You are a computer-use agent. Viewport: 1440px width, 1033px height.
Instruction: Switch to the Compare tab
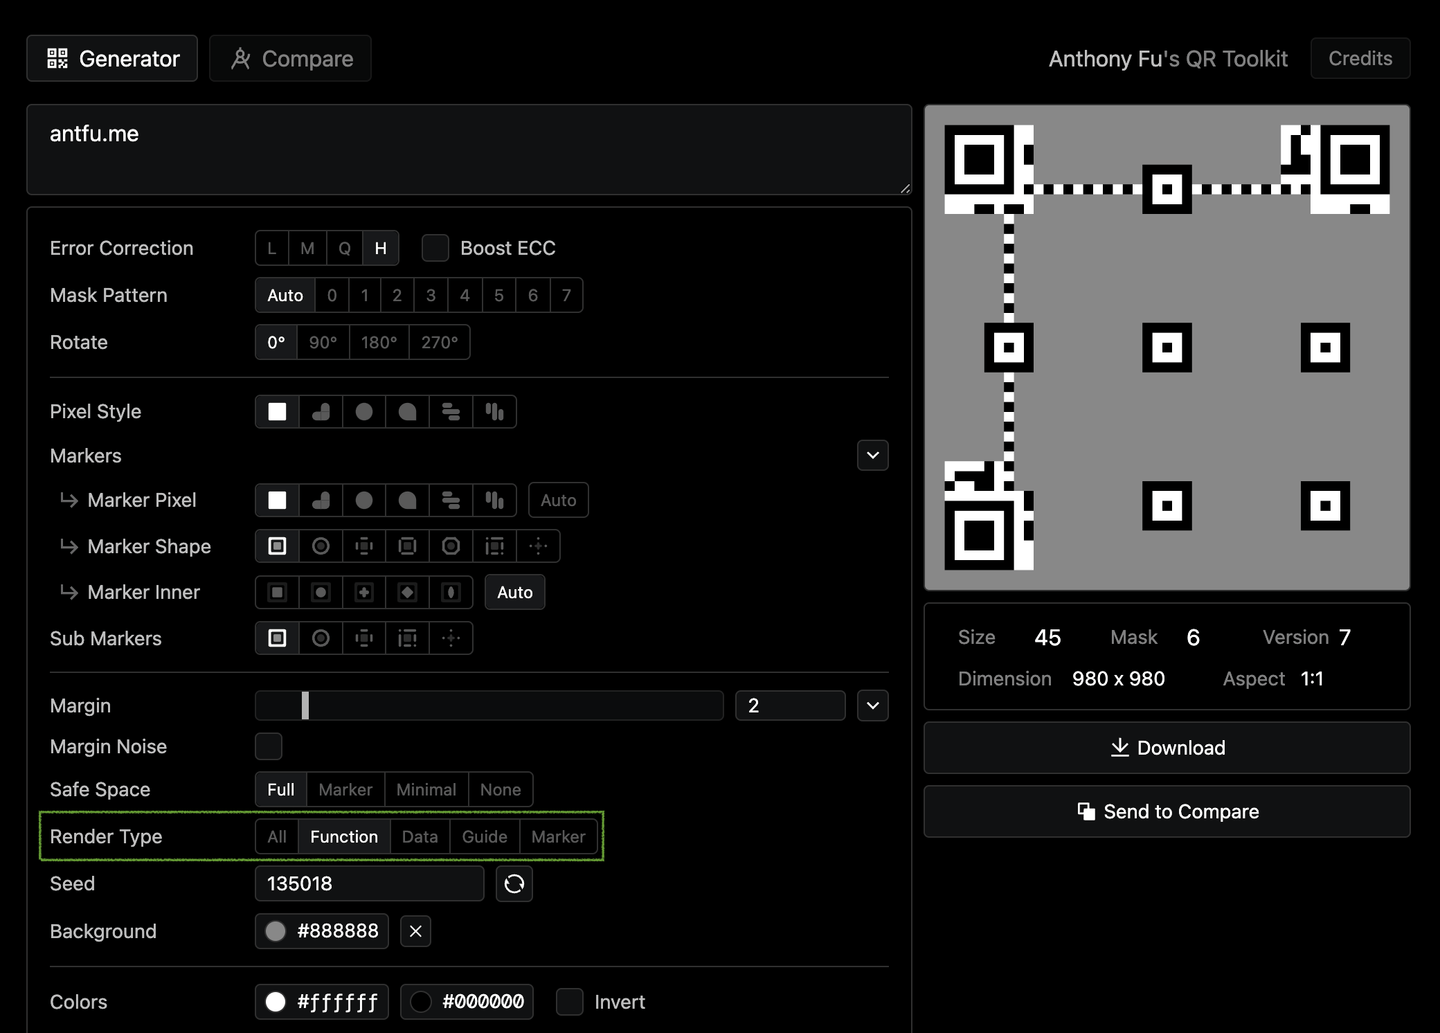point(290,59)
